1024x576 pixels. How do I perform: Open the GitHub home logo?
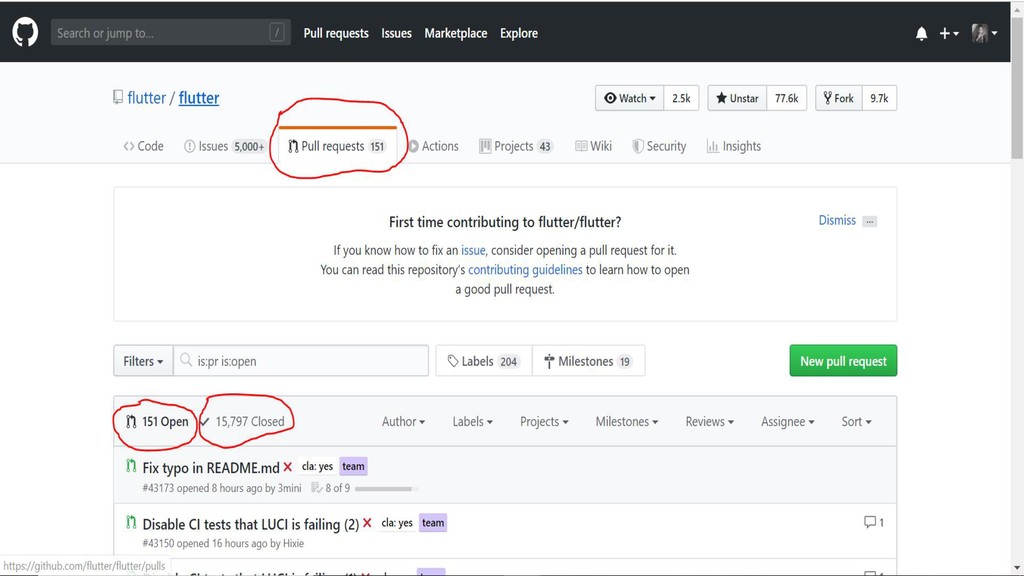(25, 33)
